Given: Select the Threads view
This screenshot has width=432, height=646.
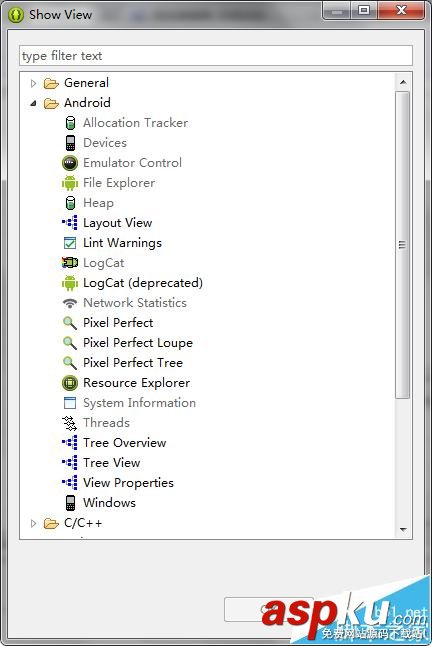Looking at the screenshot, I should pos(106,423).
